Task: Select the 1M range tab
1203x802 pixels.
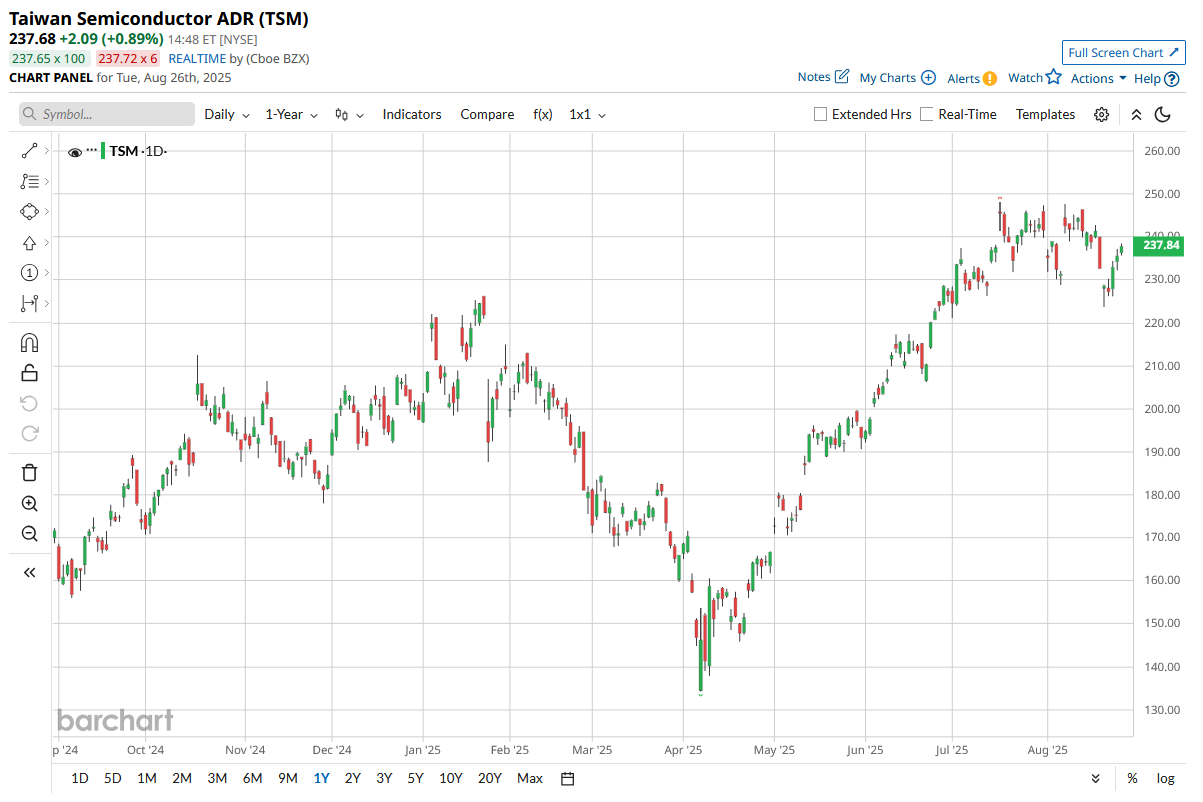Action: (147, 778)
